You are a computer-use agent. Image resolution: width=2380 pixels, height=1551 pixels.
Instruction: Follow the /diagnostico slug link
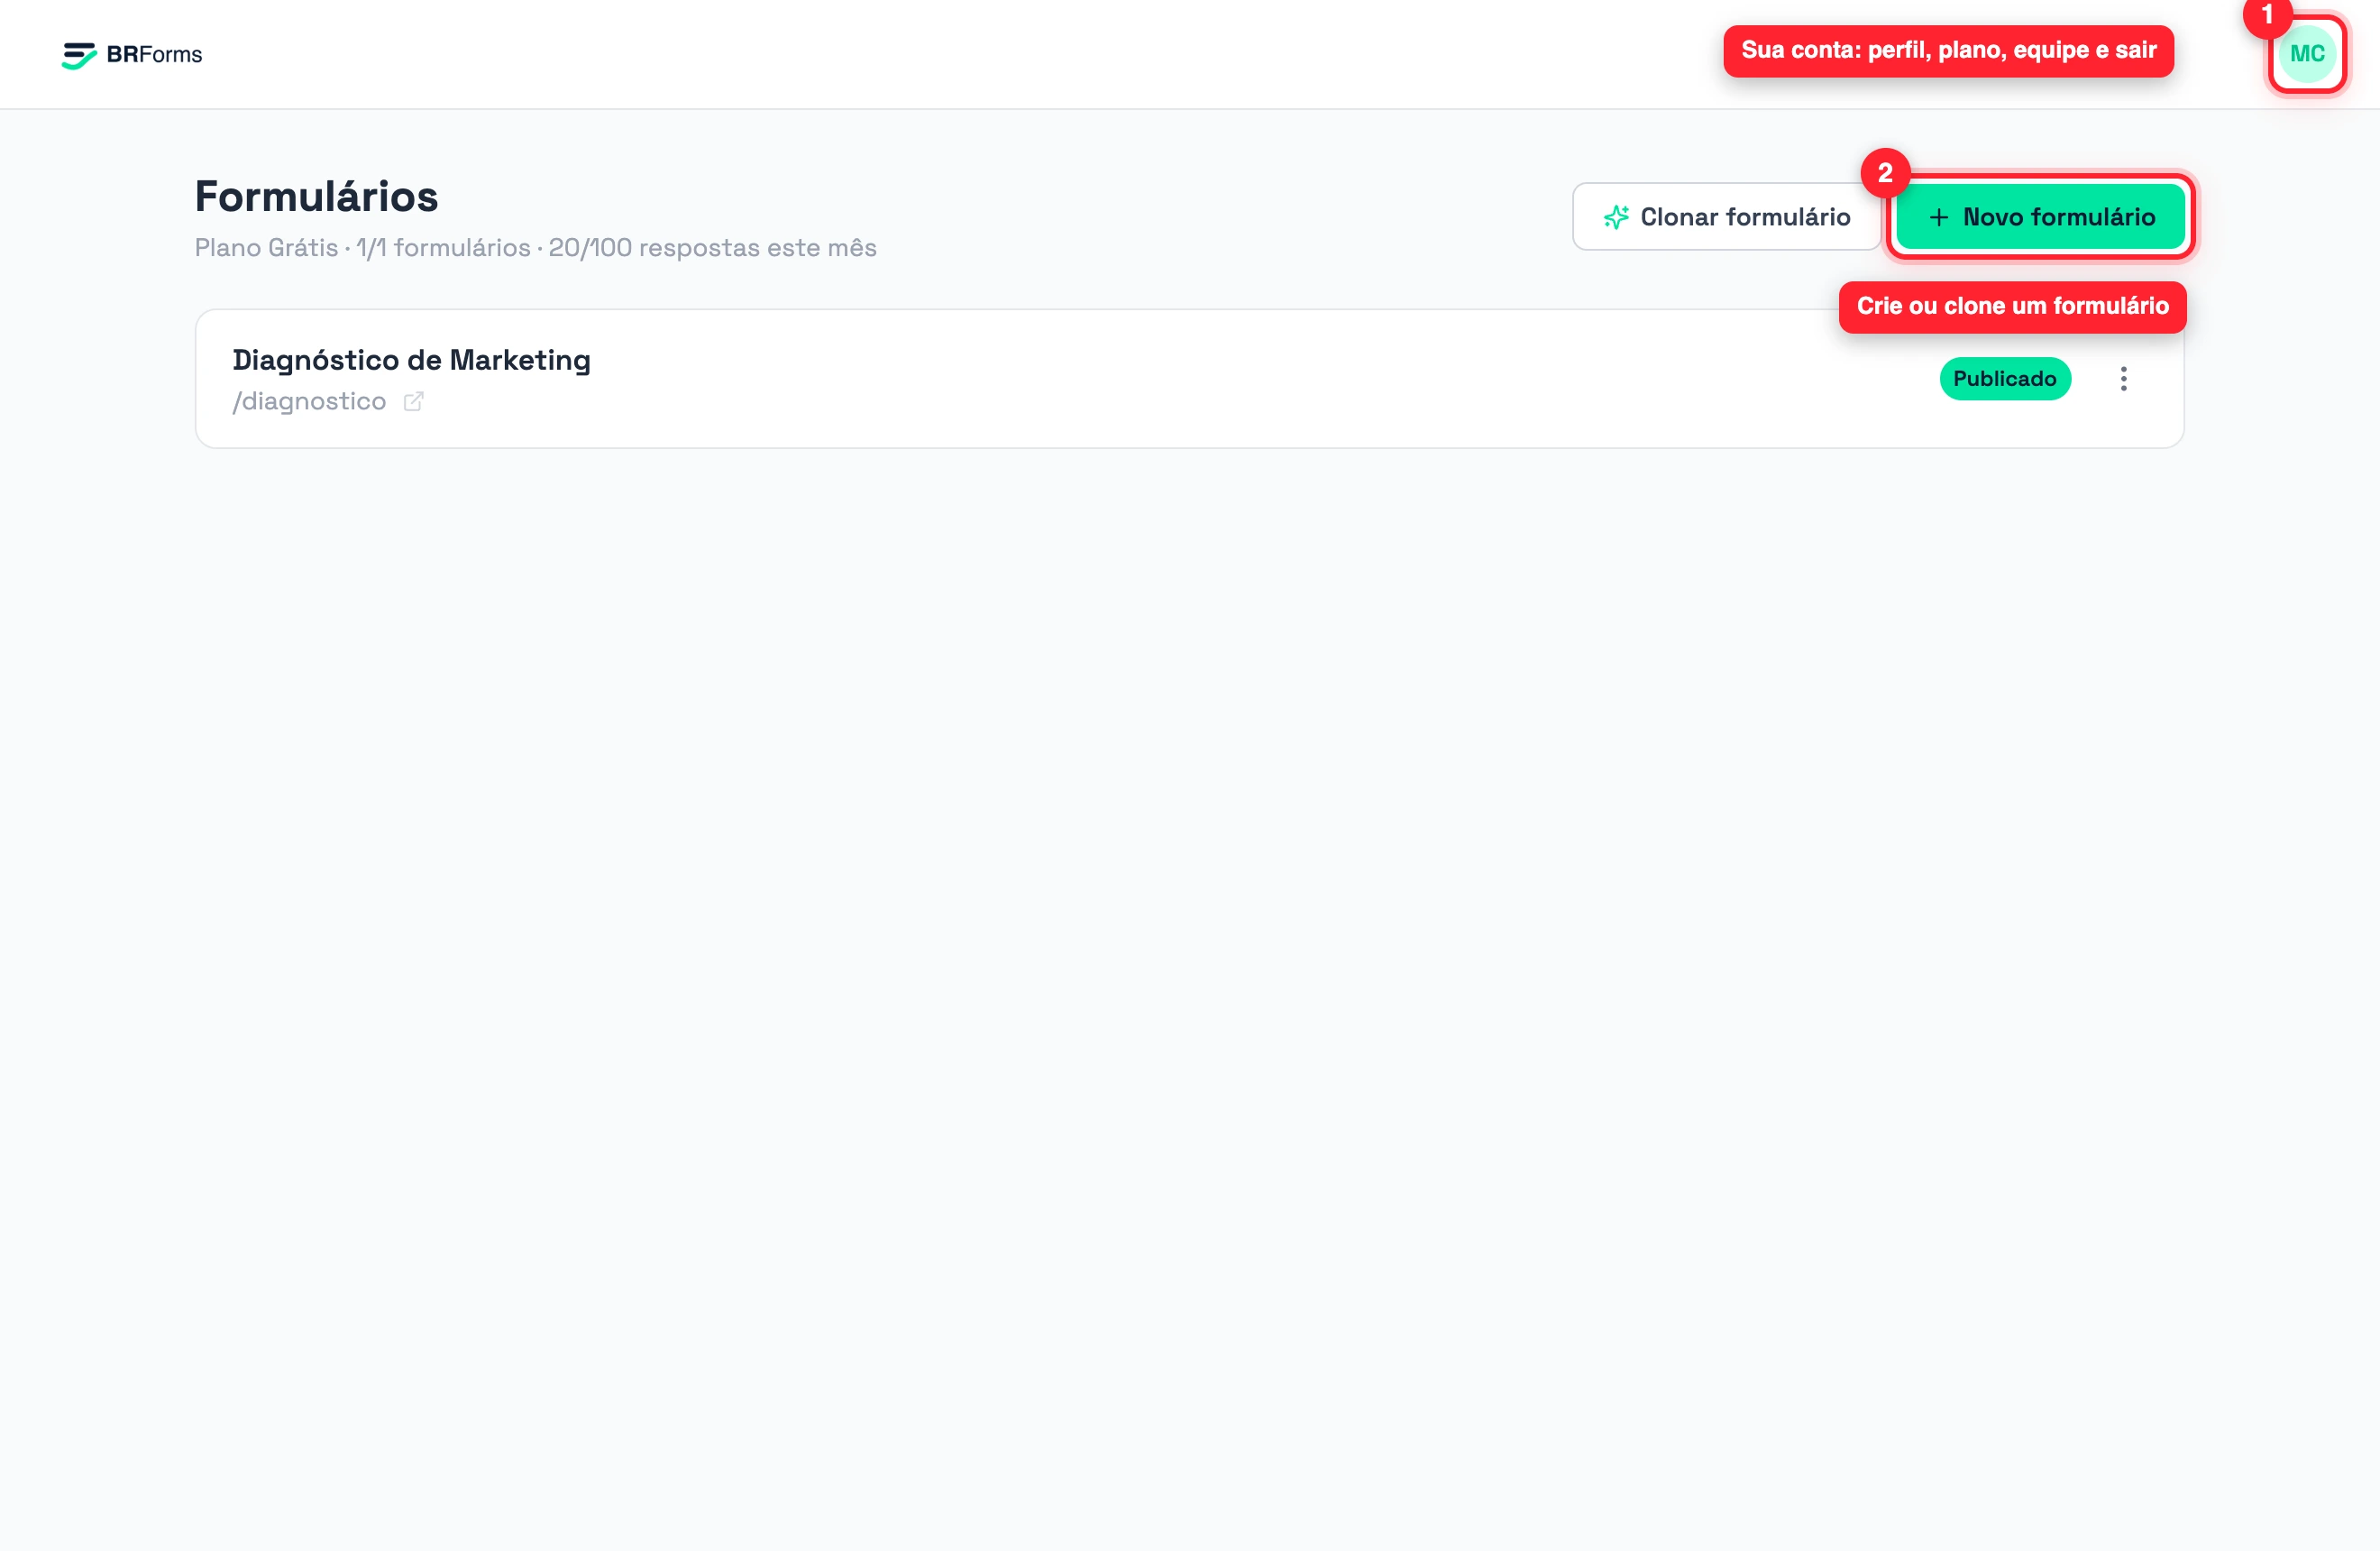[309, 401]
